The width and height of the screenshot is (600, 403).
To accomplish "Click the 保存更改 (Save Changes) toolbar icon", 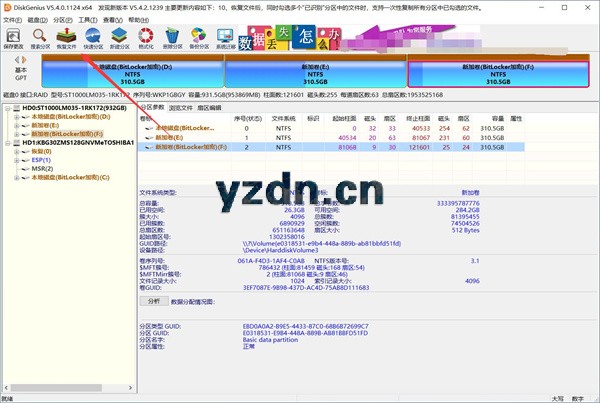I will click(x=13, y=36).
